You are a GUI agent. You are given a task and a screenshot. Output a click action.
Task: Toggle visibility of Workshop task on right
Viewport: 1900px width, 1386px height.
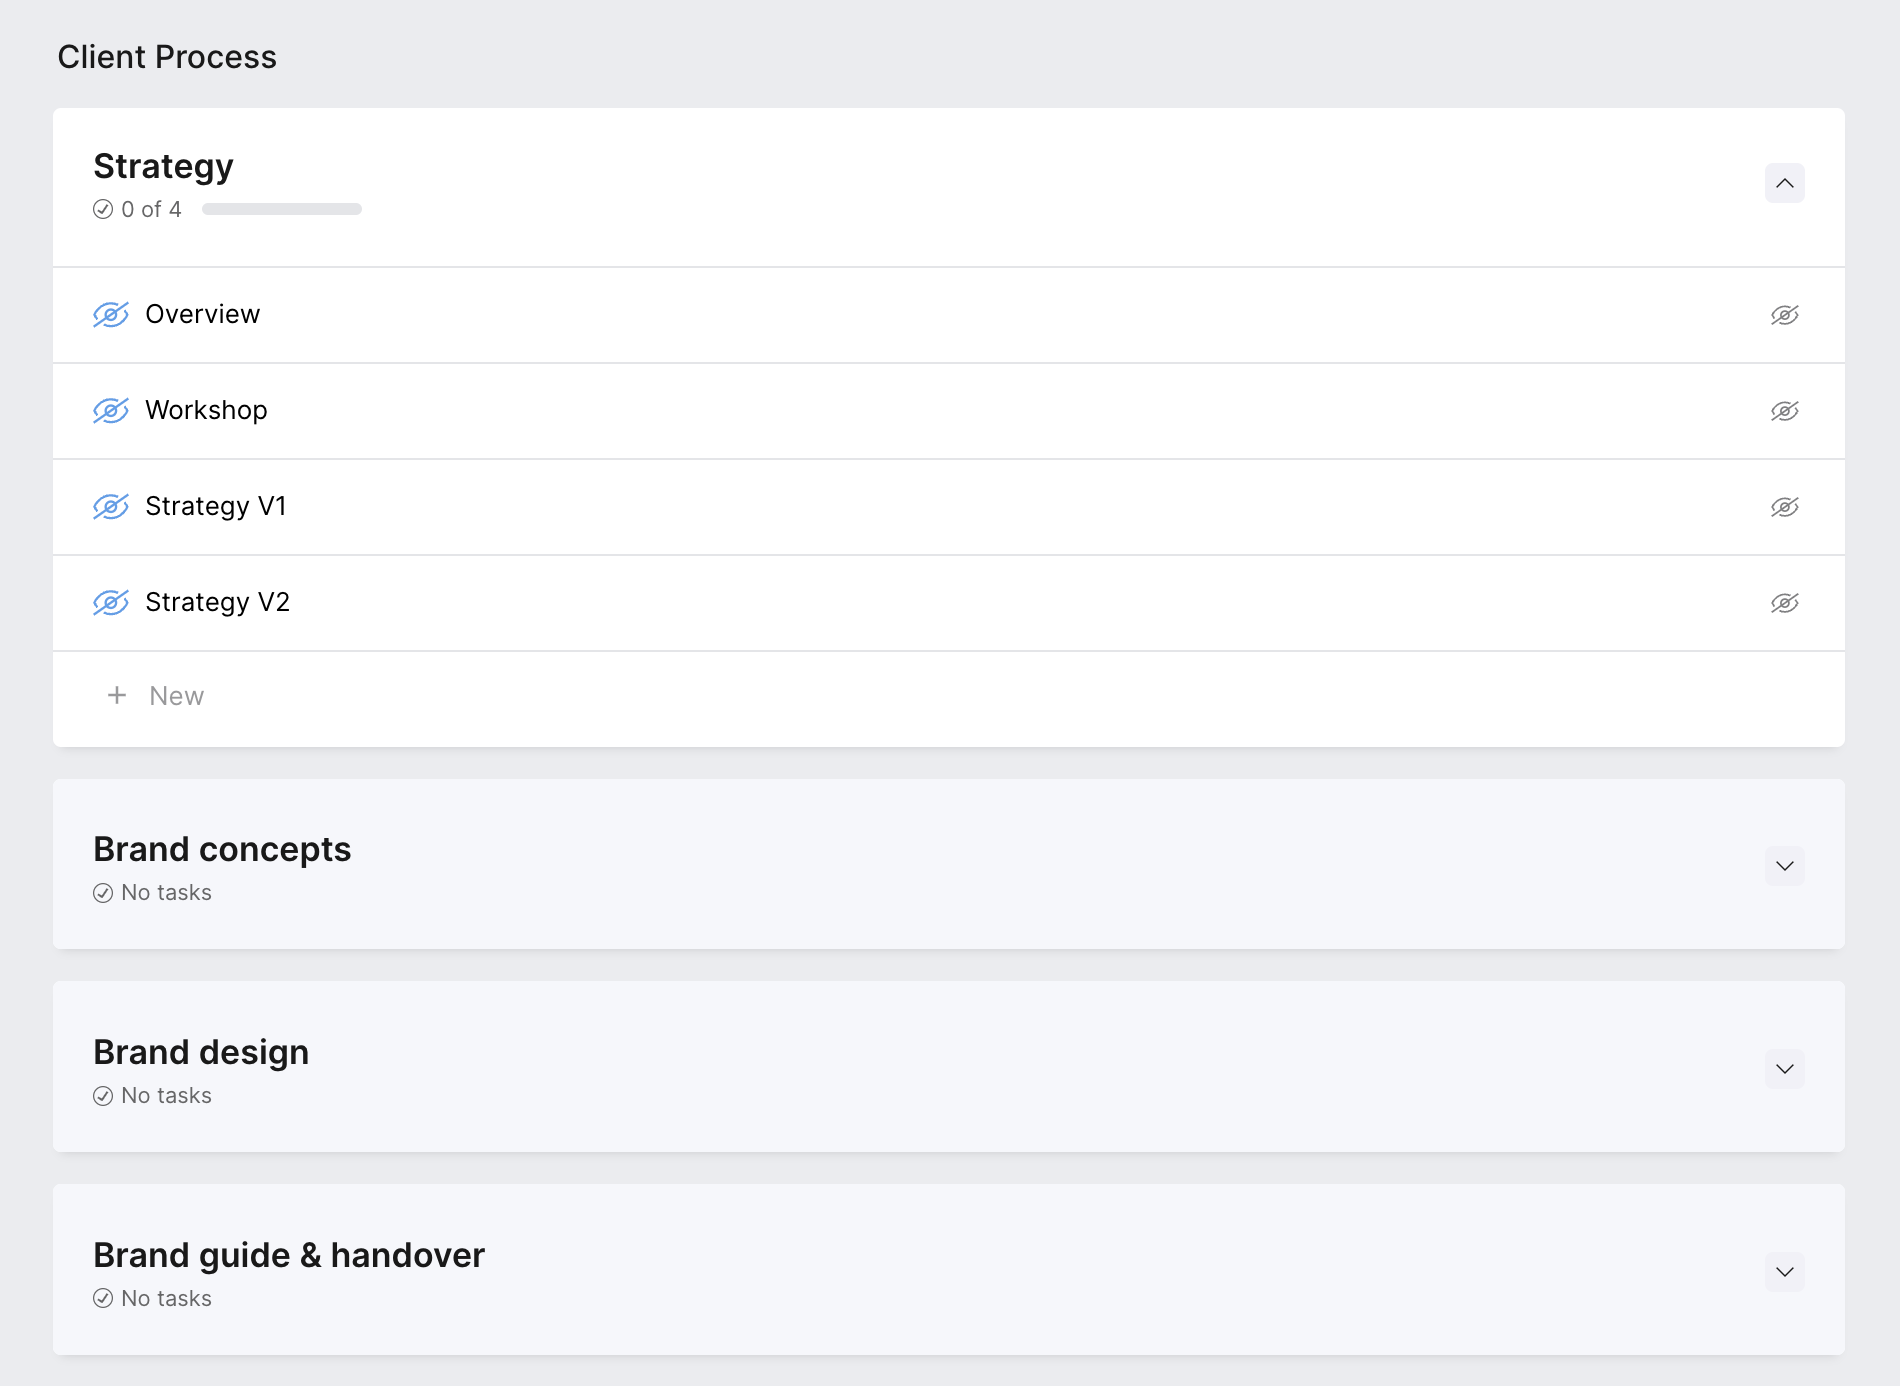1784,411
